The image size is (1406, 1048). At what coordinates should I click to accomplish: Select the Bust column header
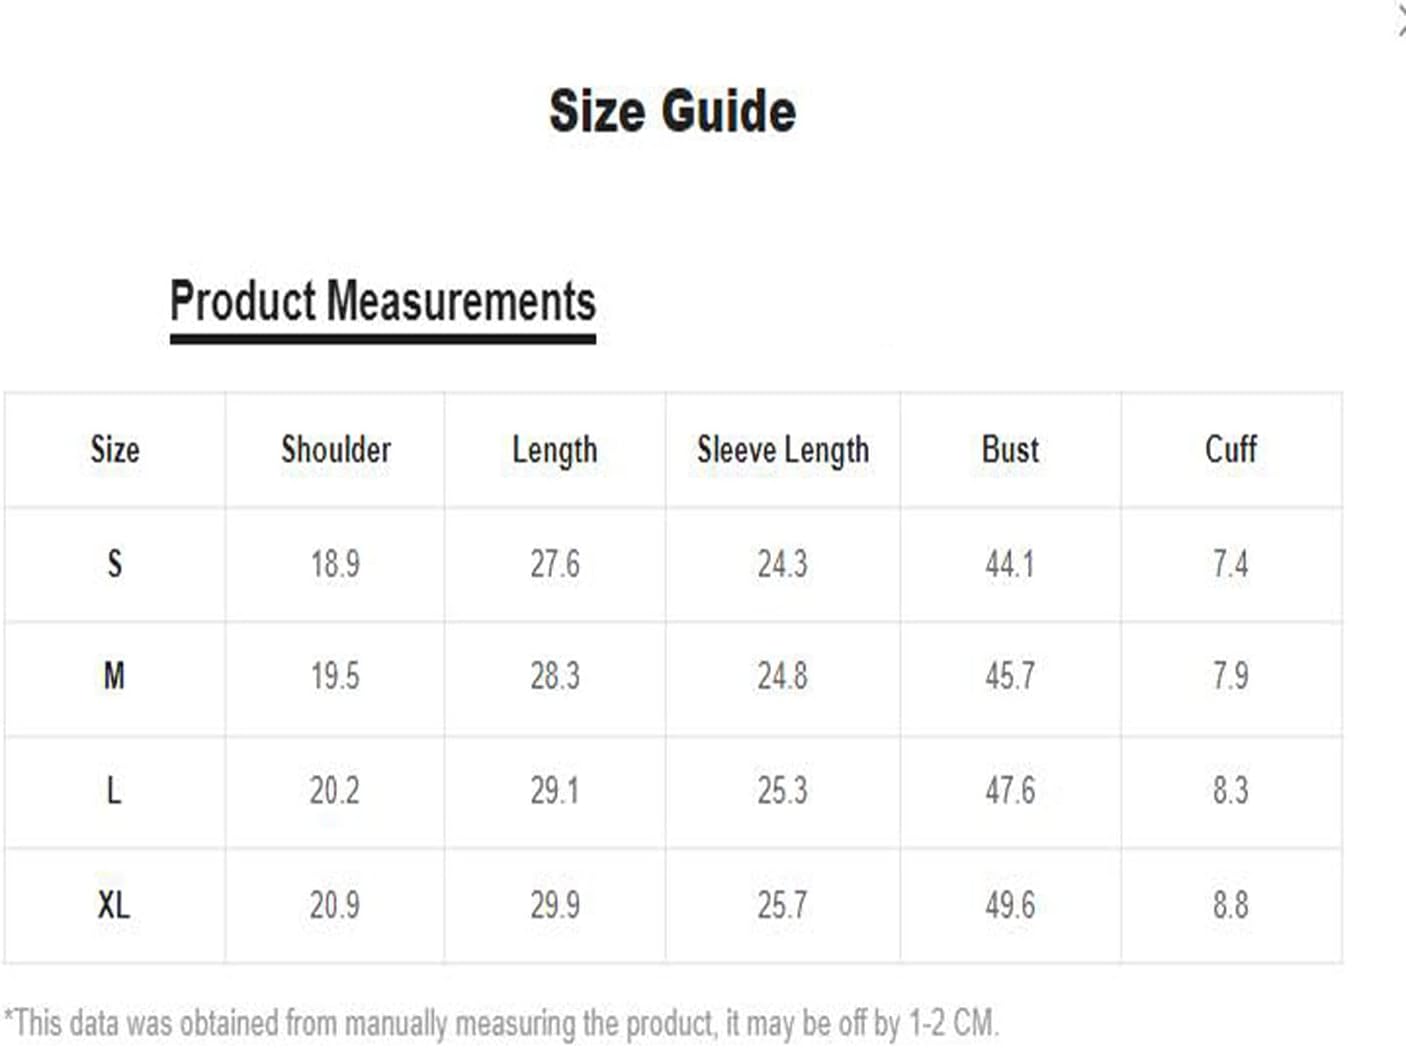coord(1010,450)
